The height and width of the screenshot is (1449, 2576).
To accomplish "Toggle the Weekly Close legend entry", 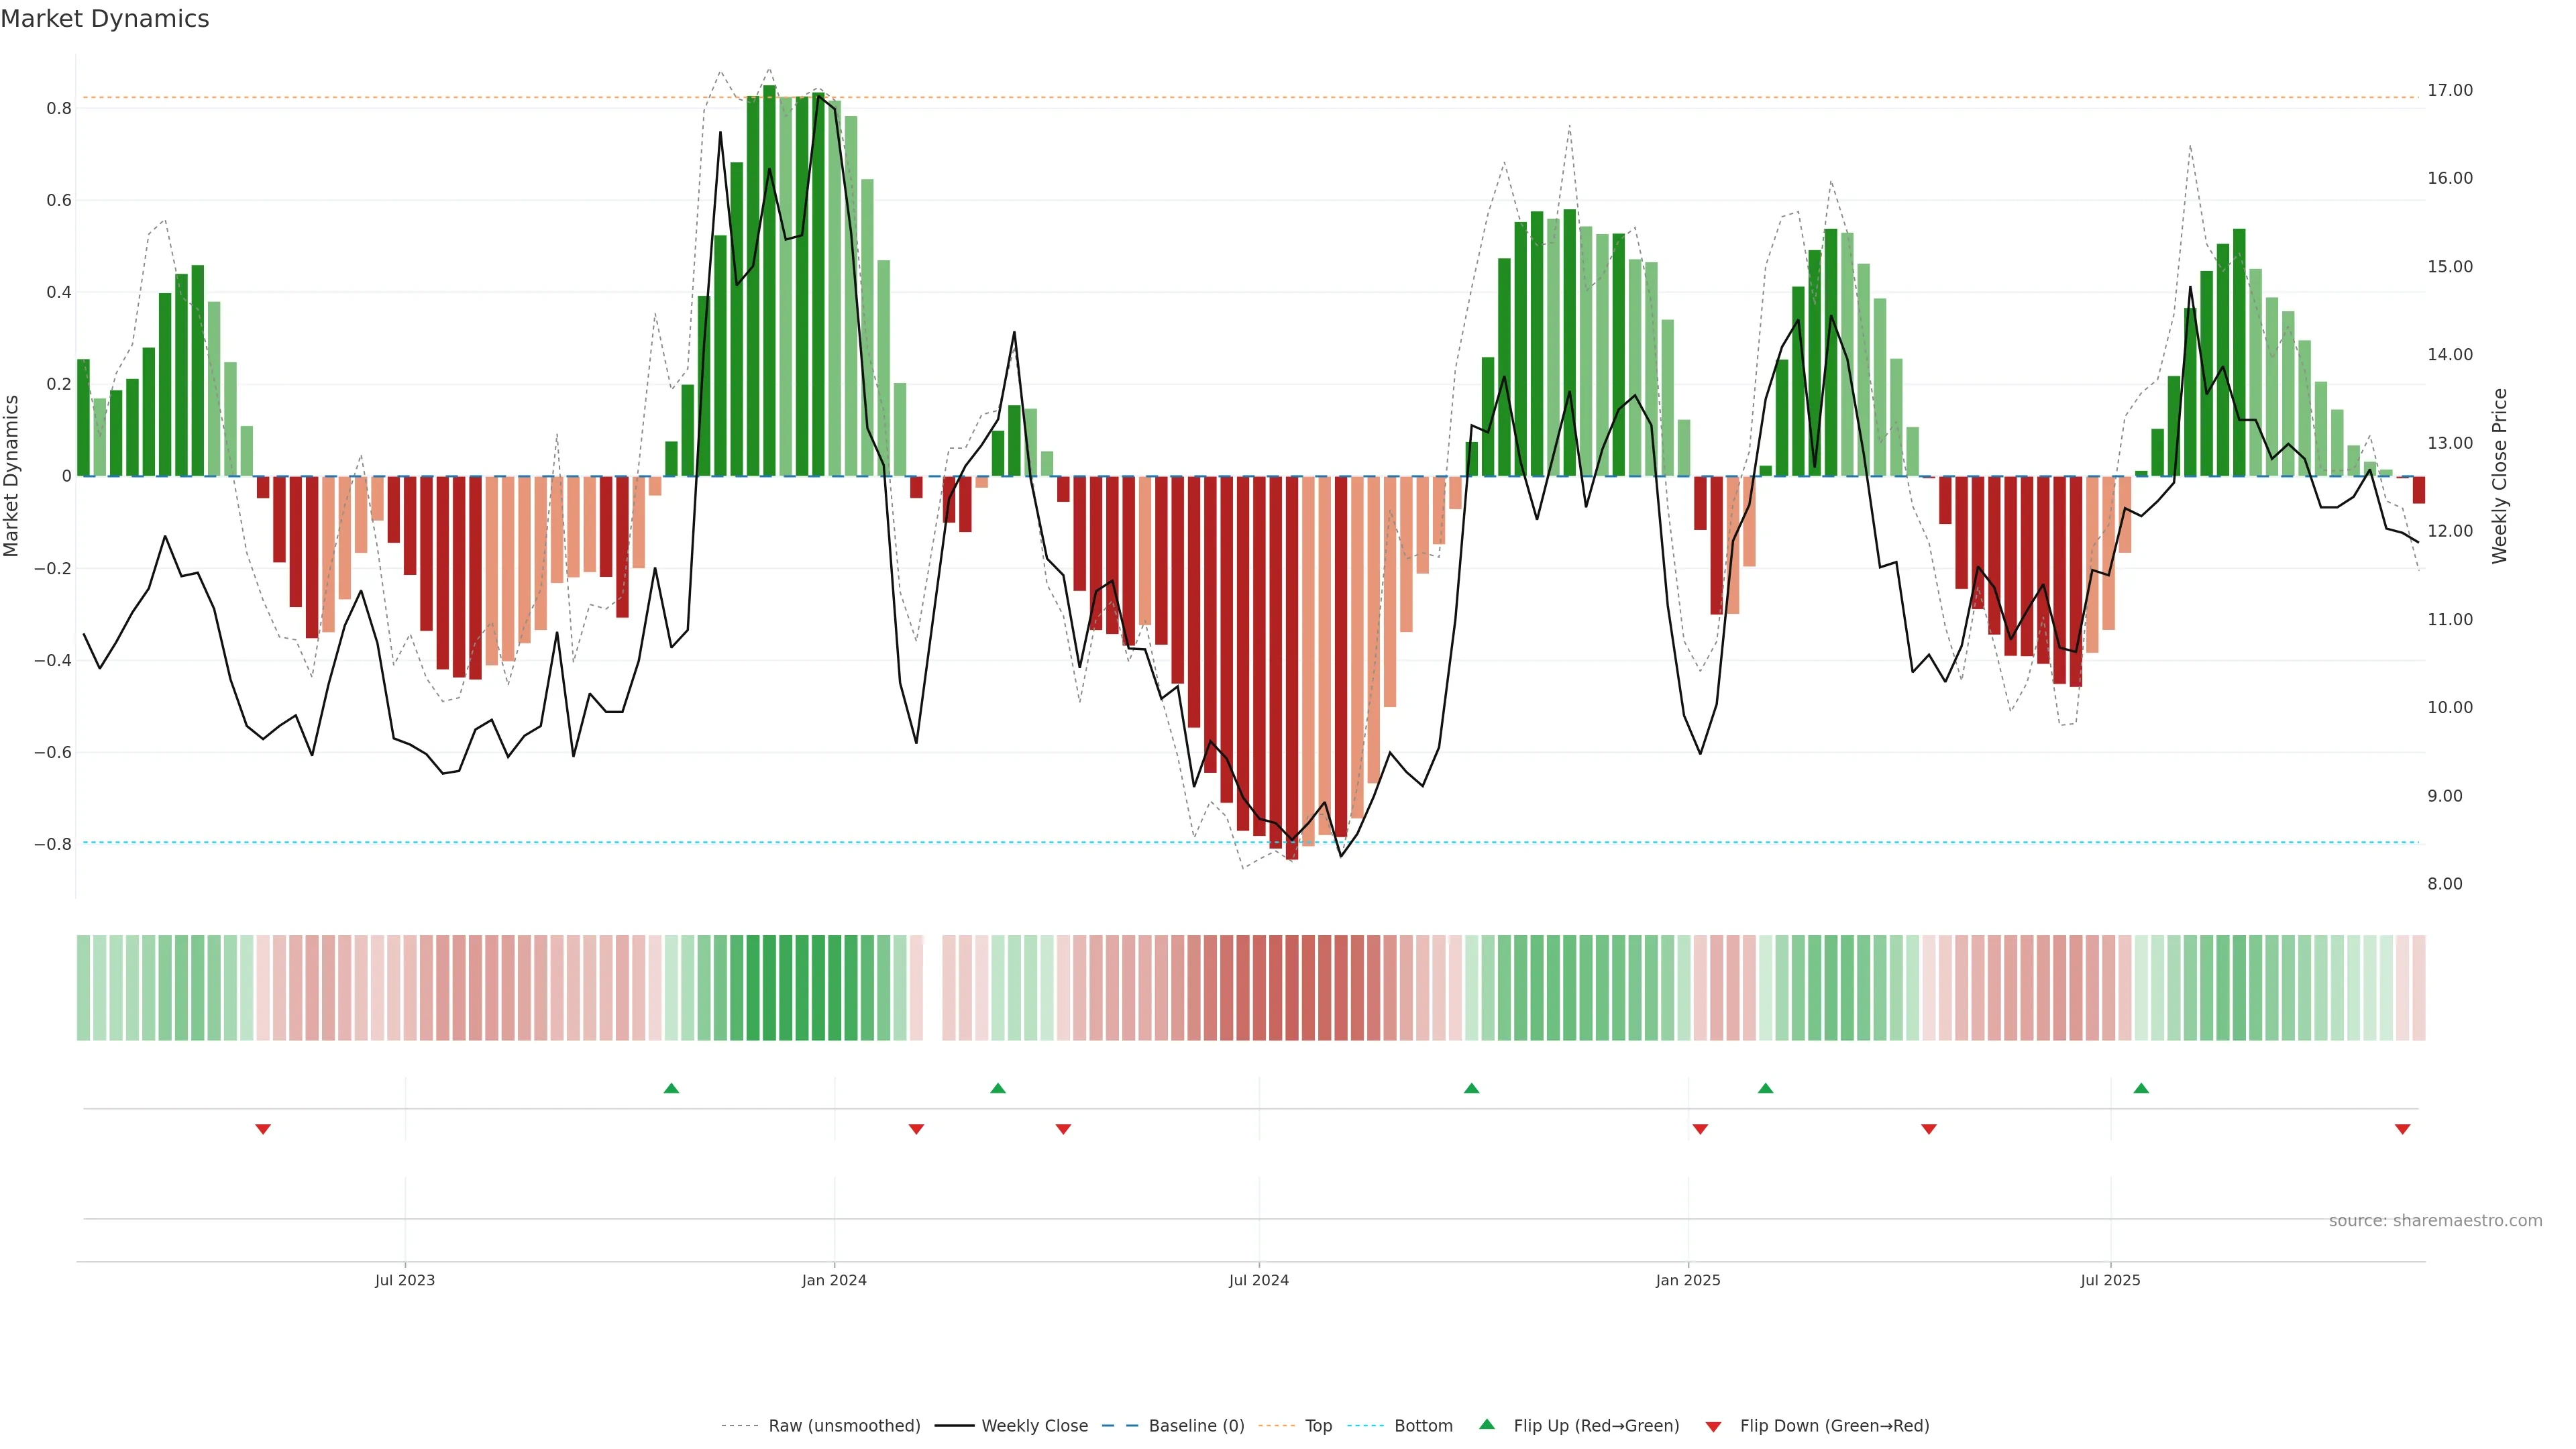I will (x=1034, y=1426).
